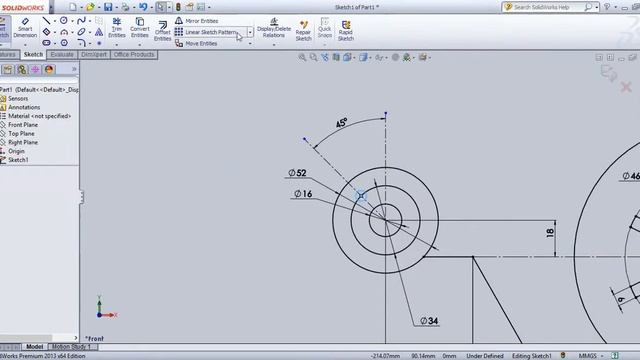Open the DimXpertManager panel tab
The image size is (640, 360).
click(x=35, y=70)
